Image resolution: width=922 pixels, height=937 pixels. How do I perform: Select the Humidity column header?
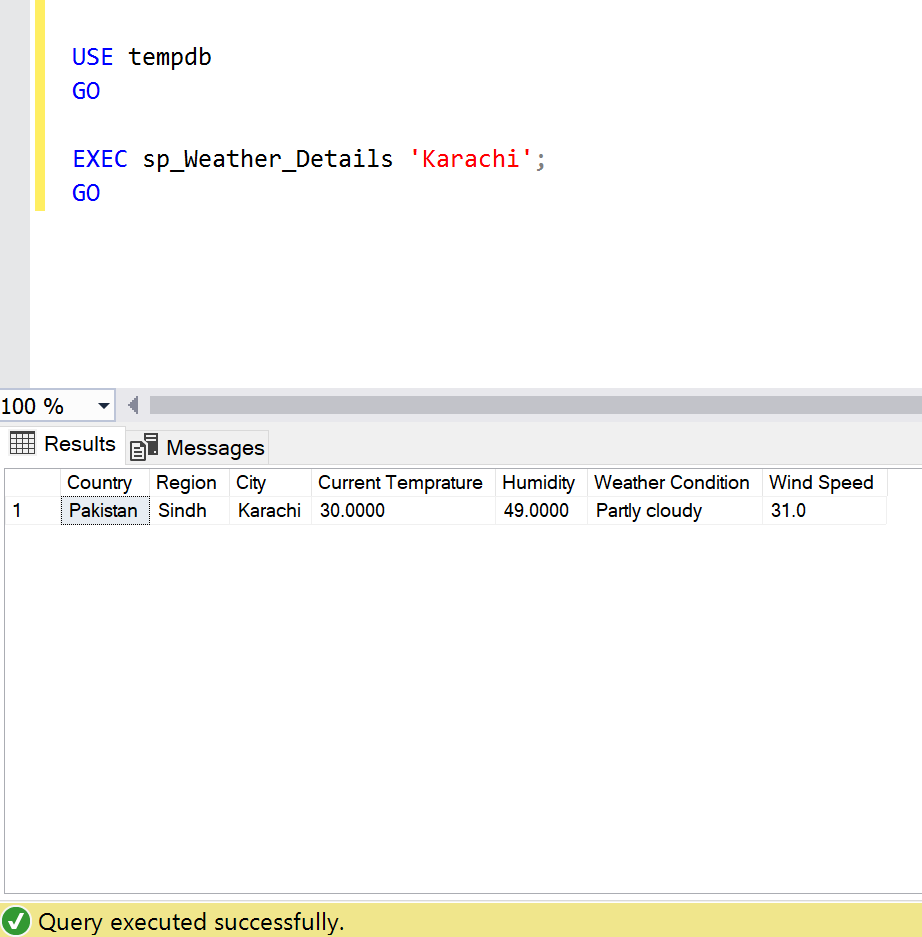(x=540, y=483)
